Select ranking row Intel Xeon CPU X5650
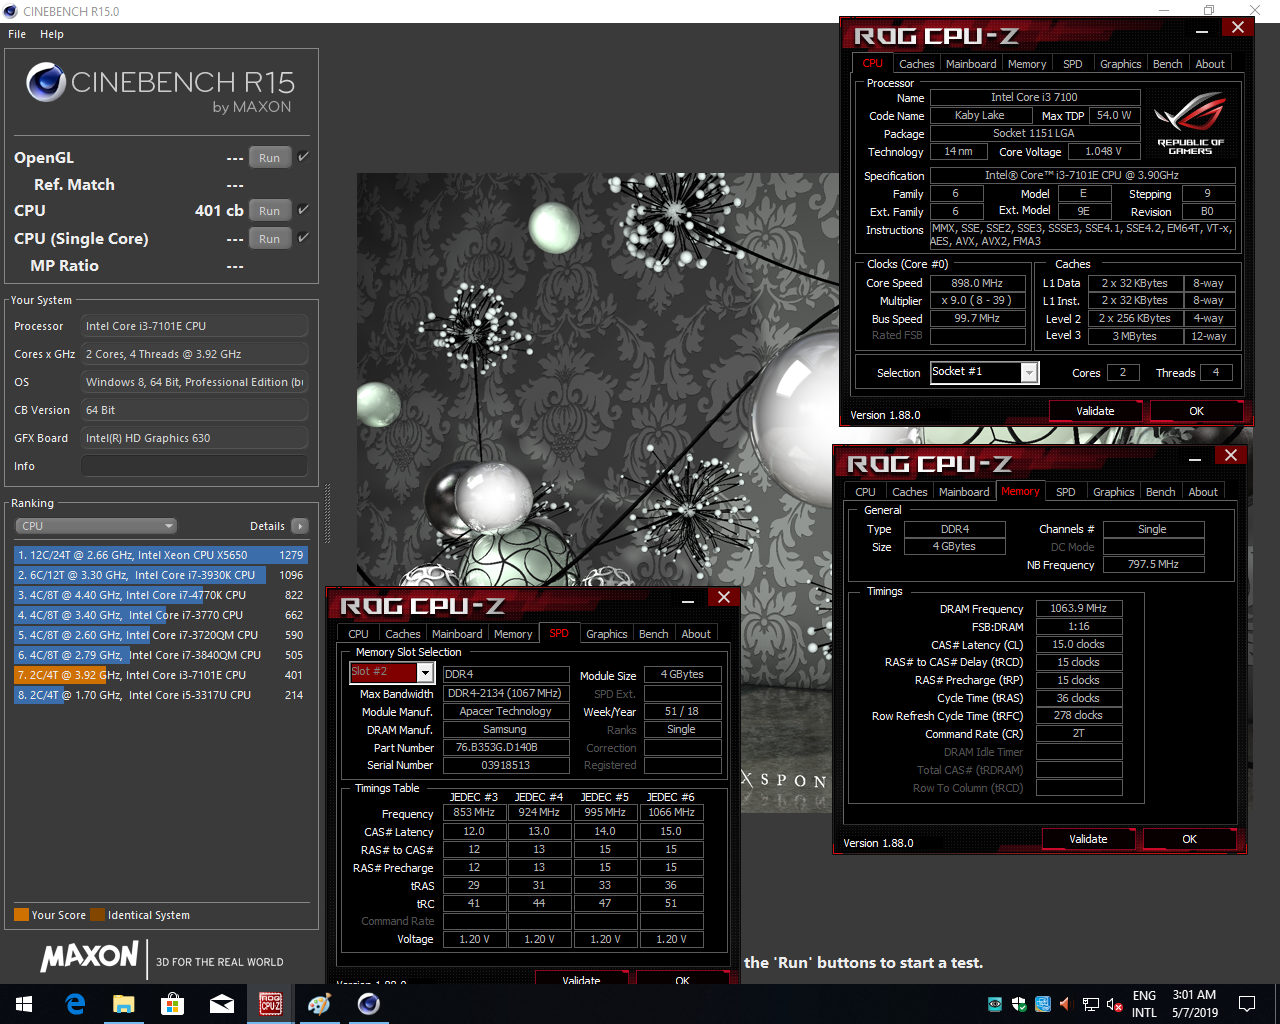Viewport: 1280px width, 1024px height. (160, 555)
